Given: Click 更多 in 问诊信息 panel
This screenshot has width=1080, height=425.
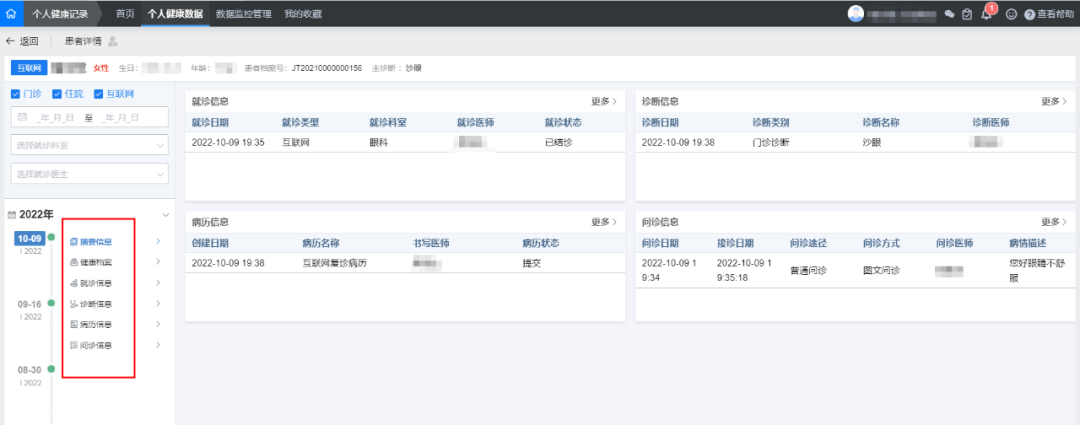Looking at the screenshot, I should click(1054, 222).
